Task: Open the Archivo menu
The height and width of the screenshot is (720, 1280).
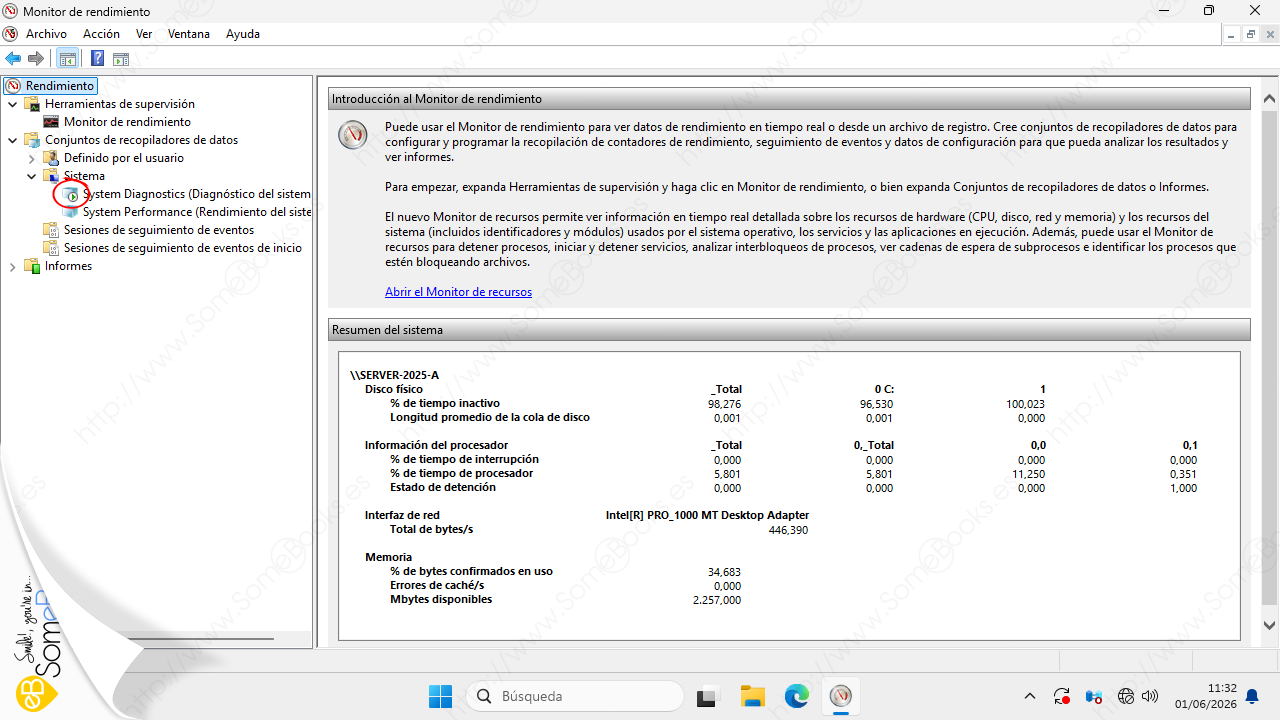Action: point(46,33)
